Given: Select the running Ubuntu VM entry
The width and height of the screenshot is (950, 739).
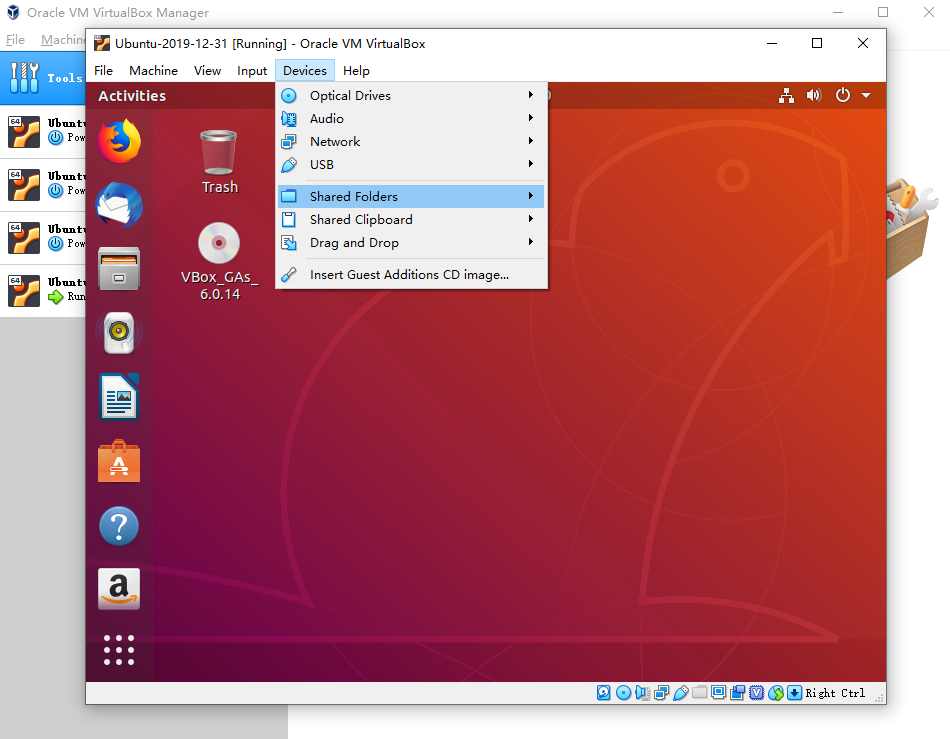Looking at the screenshot, I should (x=43, y=290).
